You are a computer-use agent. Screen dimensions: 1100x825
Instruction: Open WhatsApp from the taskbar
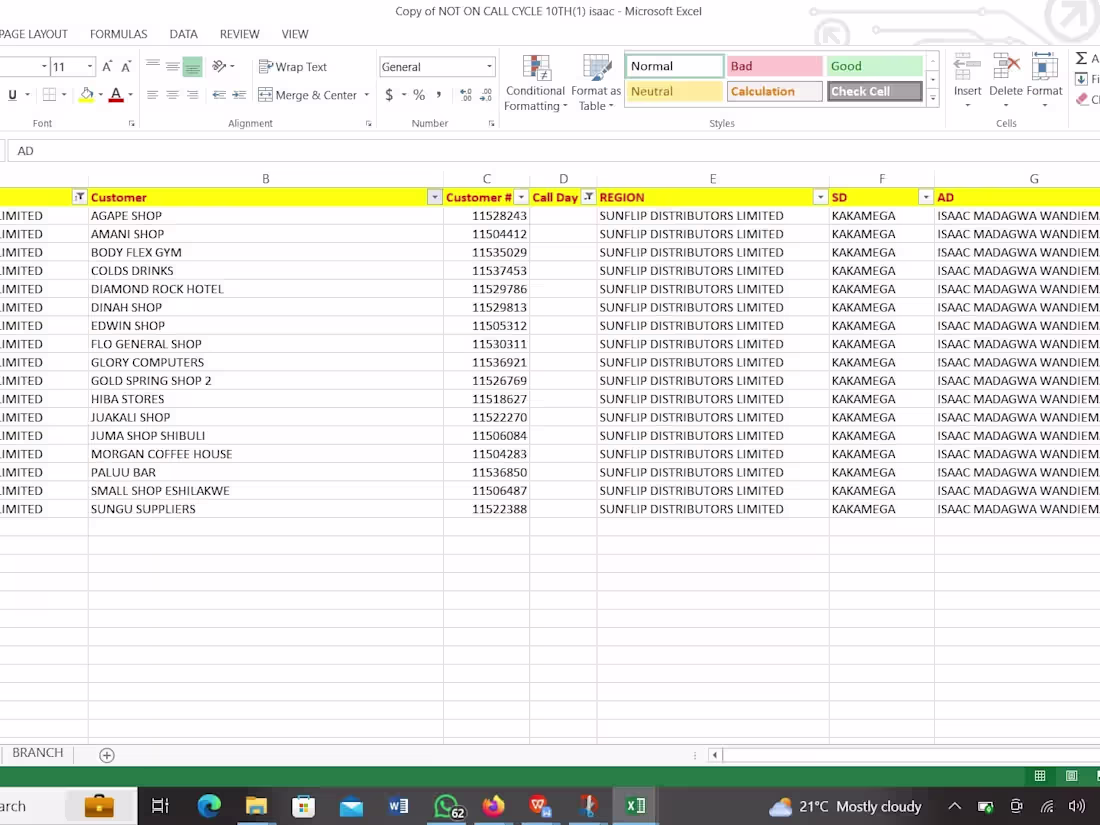[447, 806]
